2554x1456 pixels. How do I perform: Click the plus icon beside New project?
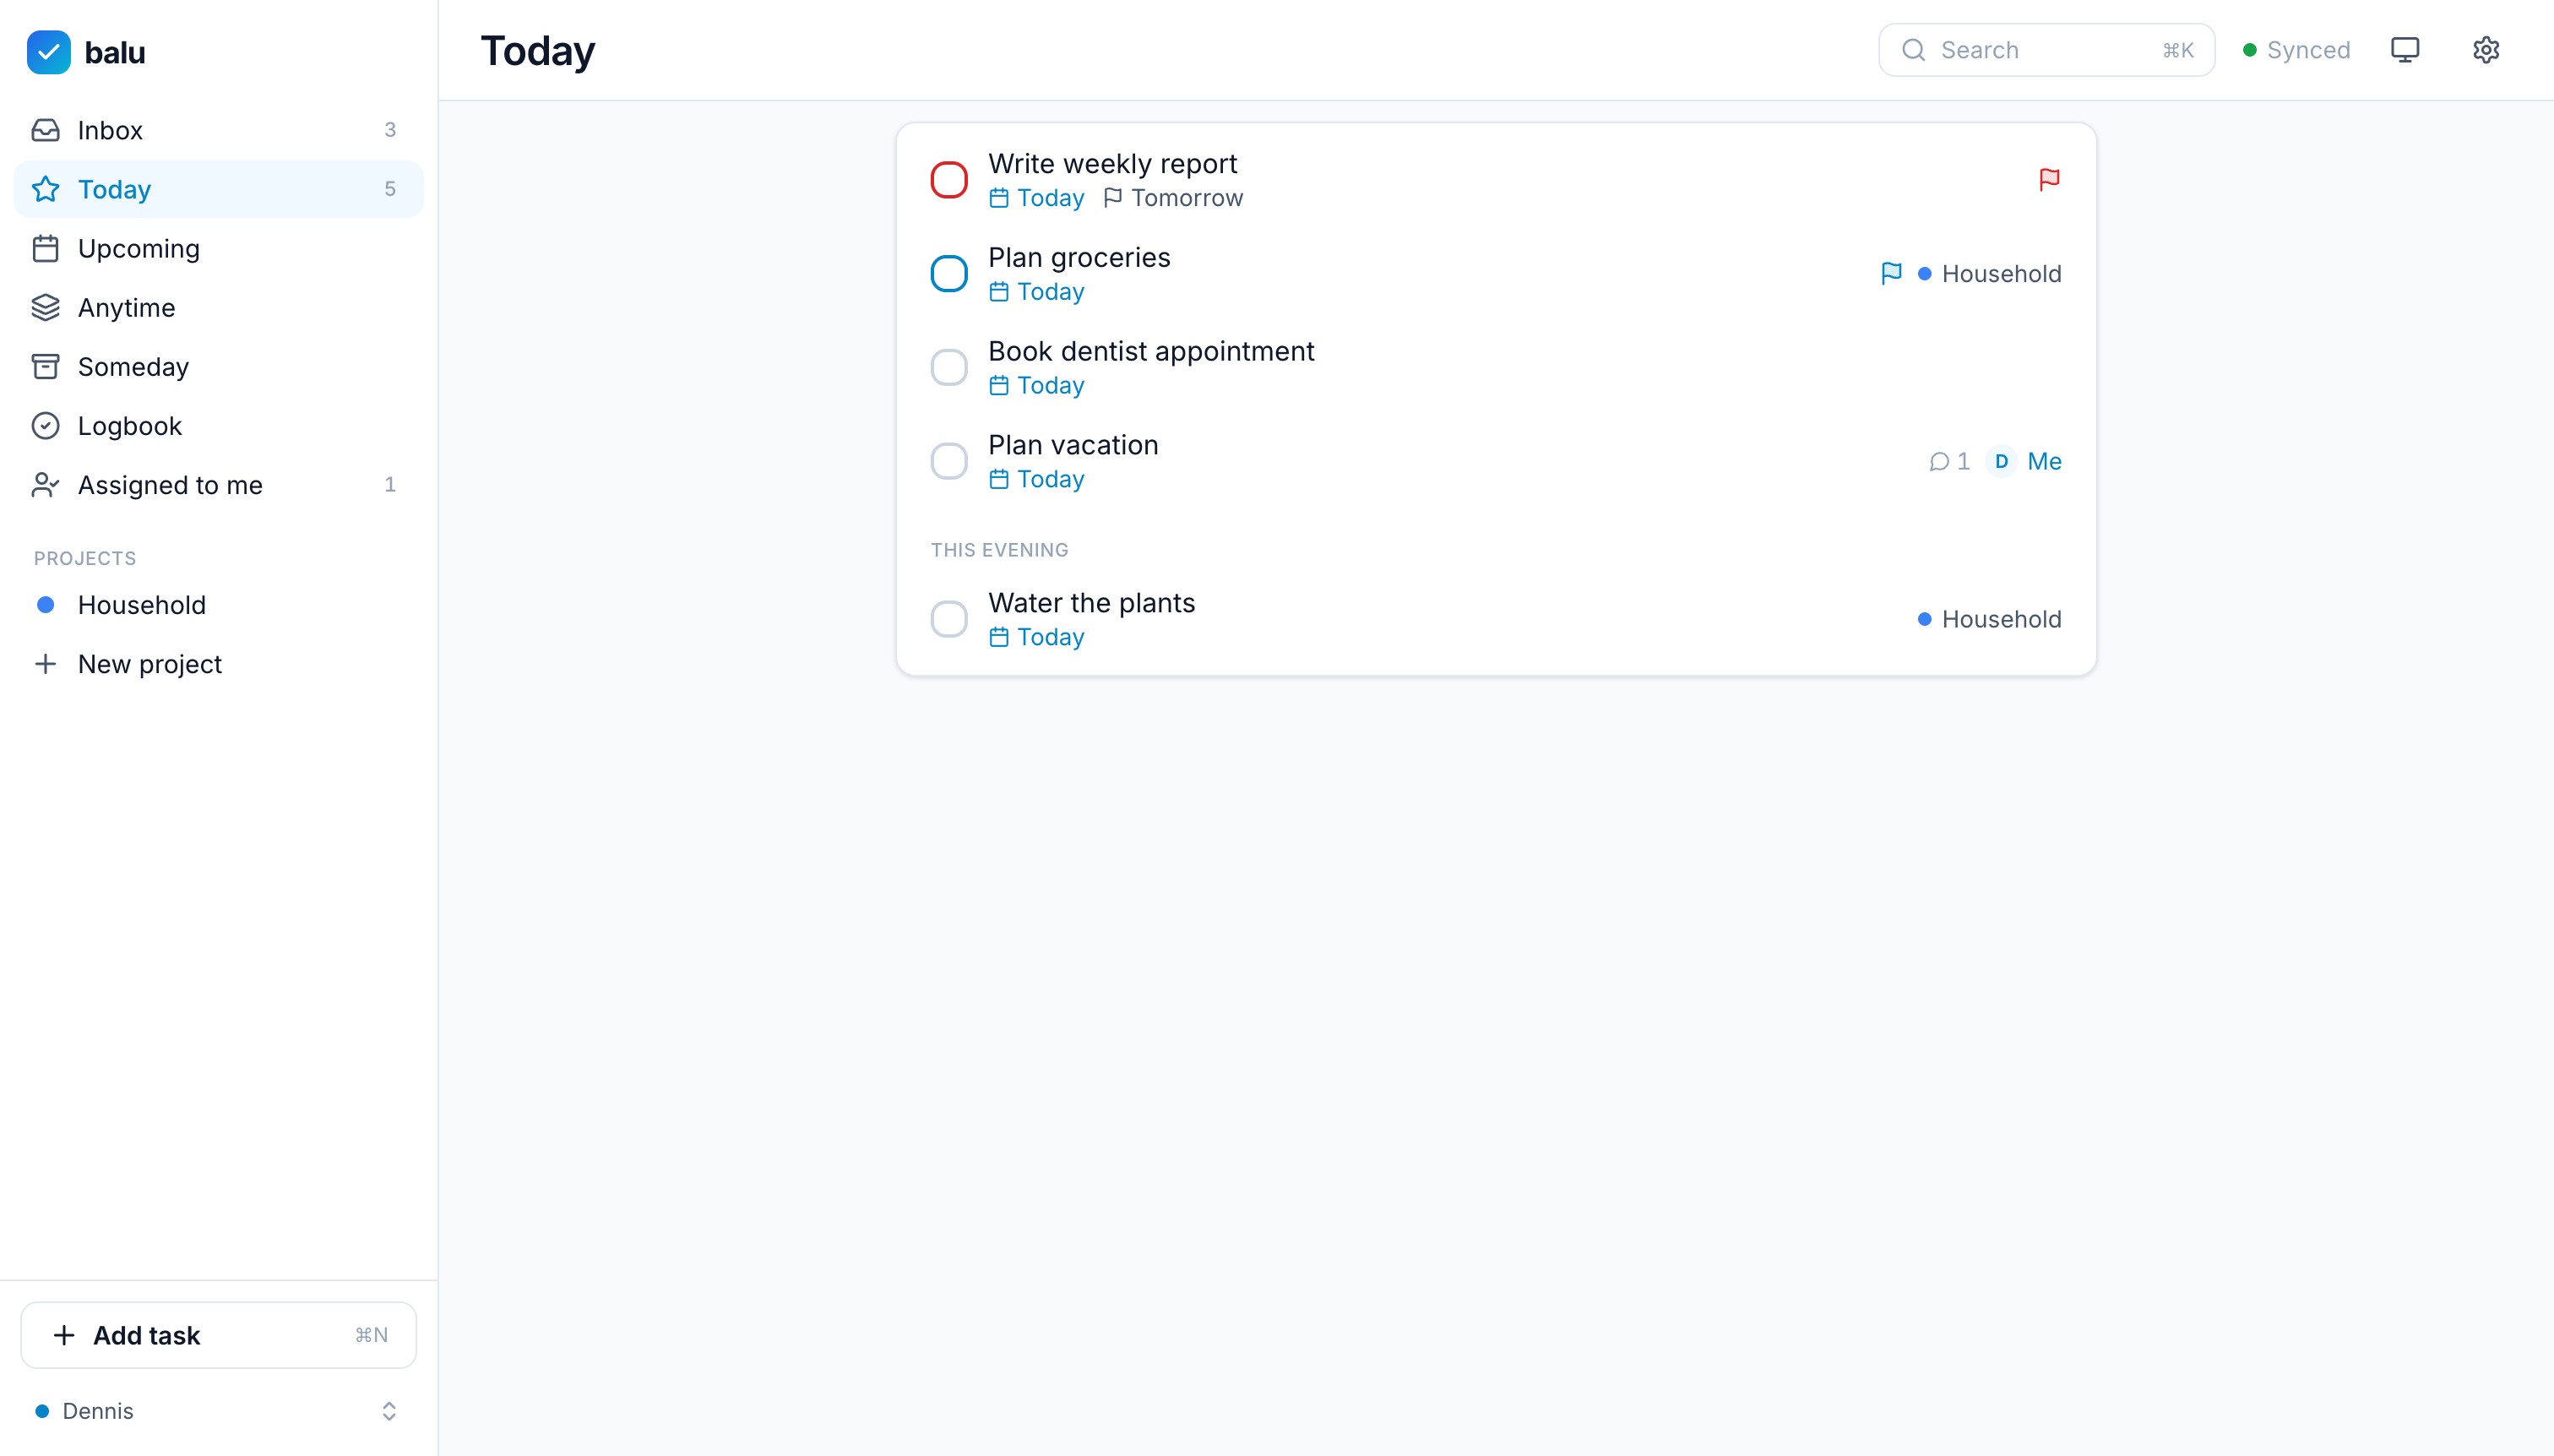pyautogui.click(x=45, y=664)
